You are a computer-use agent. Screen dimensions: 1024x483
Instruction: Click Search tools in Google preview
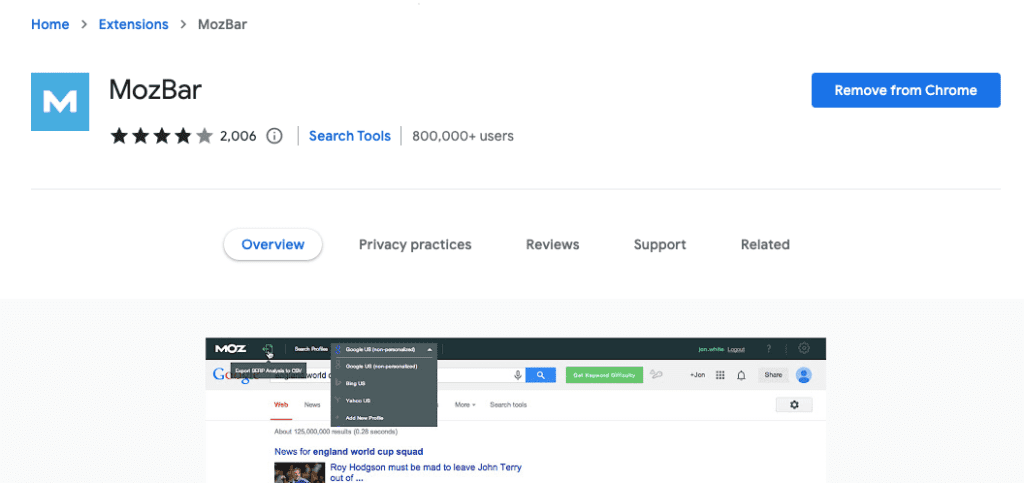[508, 405]
